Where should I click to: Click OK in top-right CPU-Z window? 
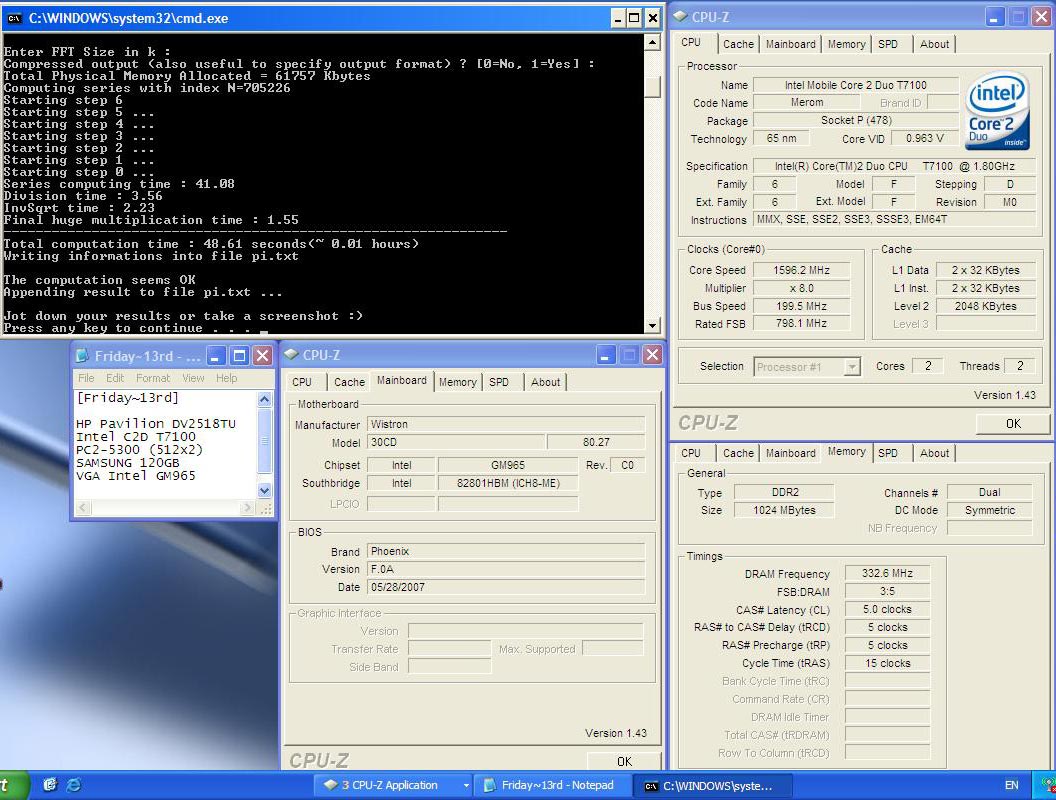[1013, 424]
